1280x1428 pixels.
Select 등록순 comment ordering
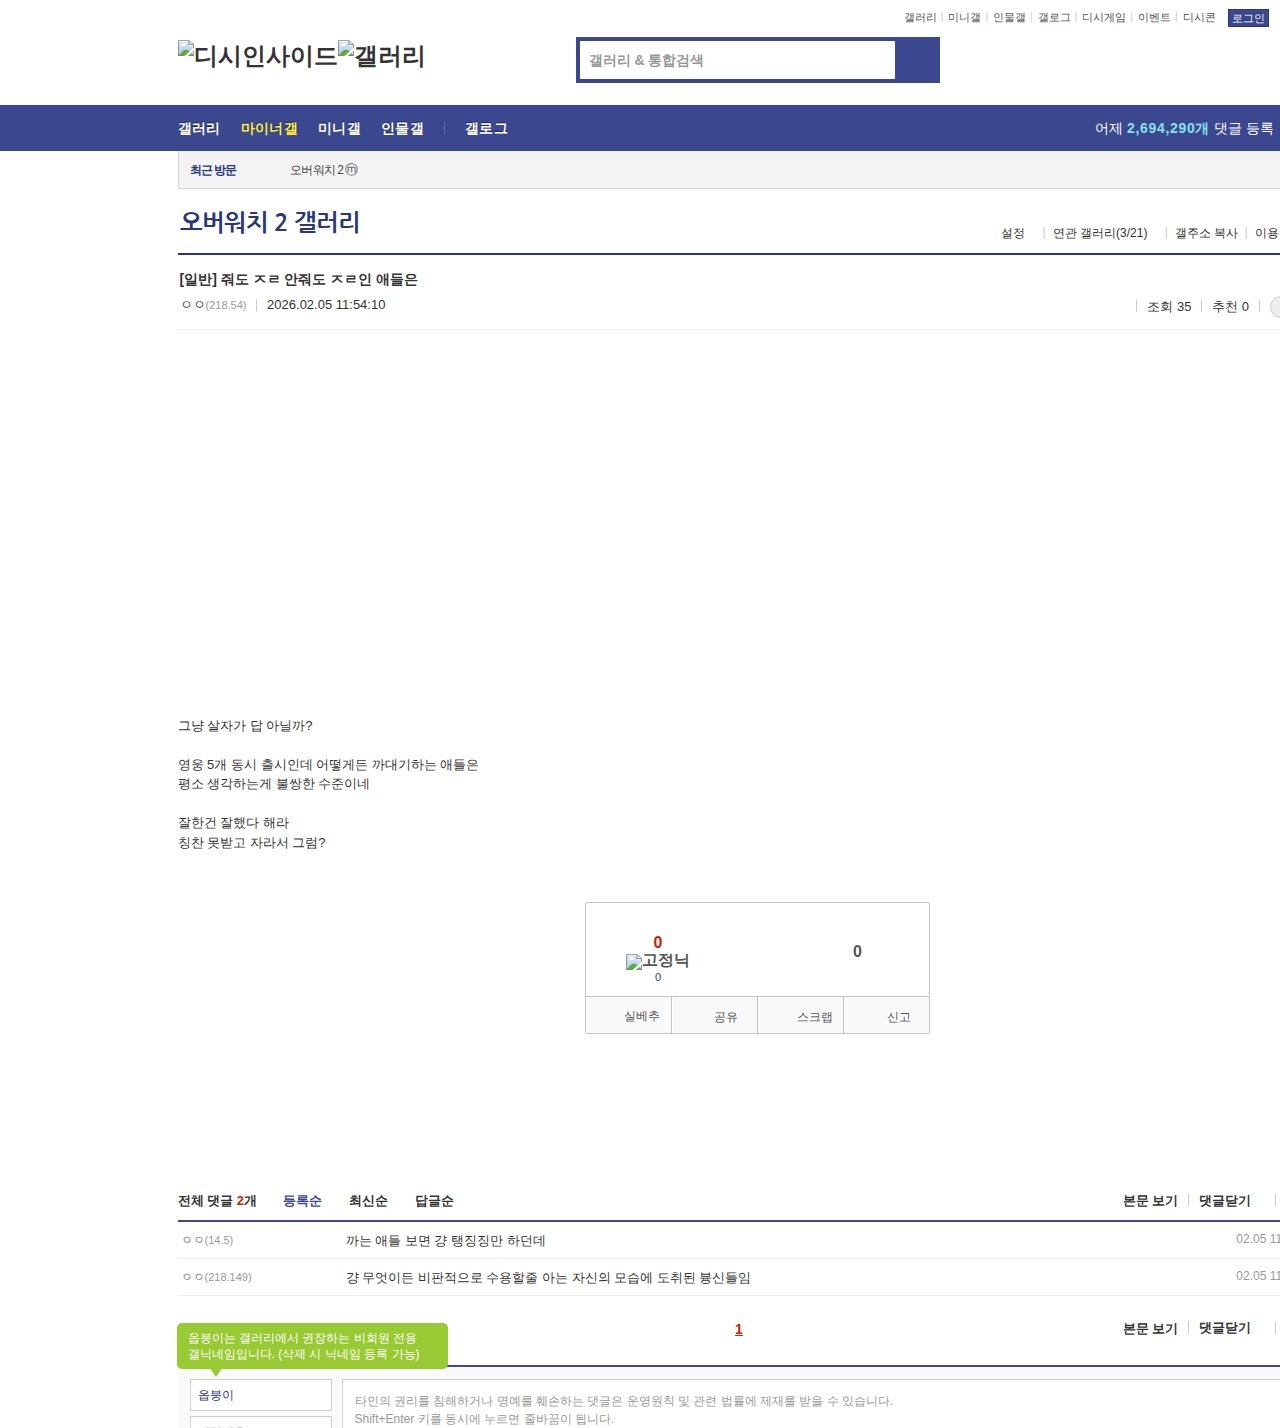coord(302,1201)
